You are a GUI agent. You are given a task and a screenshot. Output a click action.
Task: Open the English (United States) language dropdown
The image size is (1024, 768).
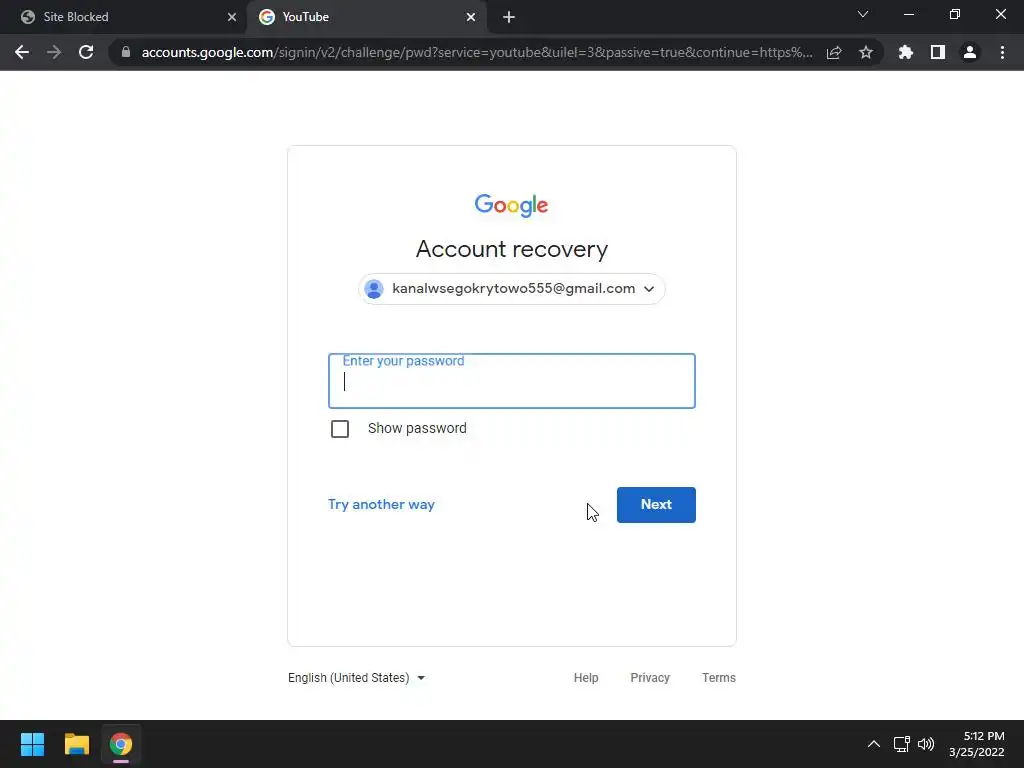(357, 678)
